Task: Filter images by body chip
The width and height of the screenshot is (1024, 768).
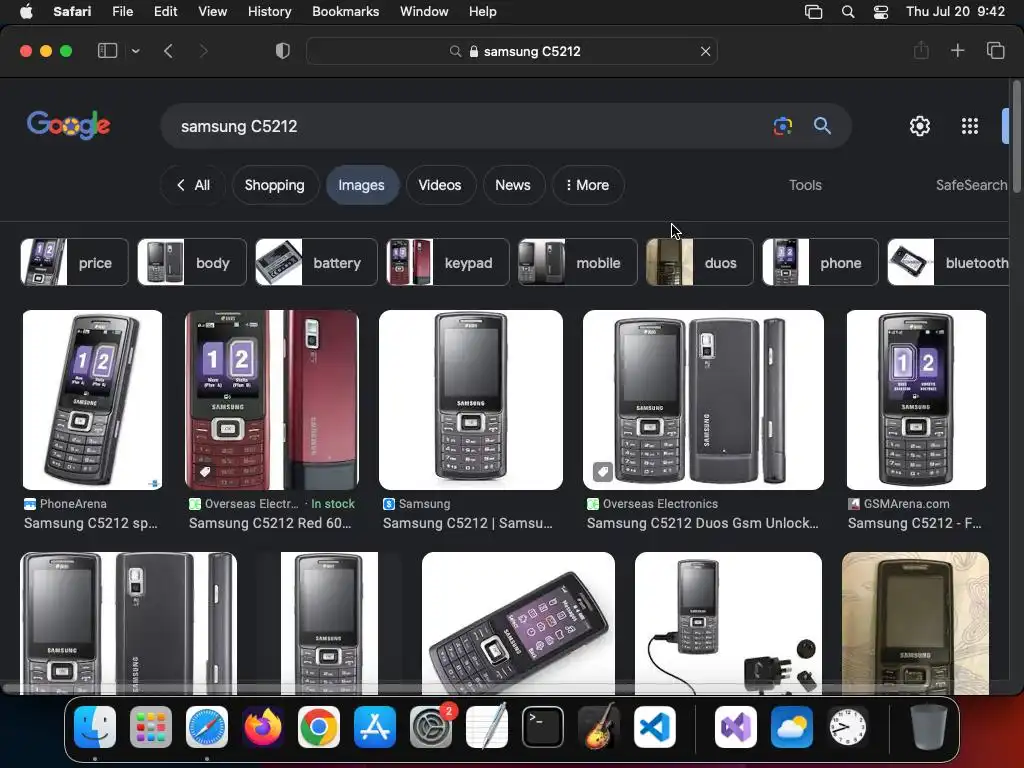Action: tap(192, 263)
